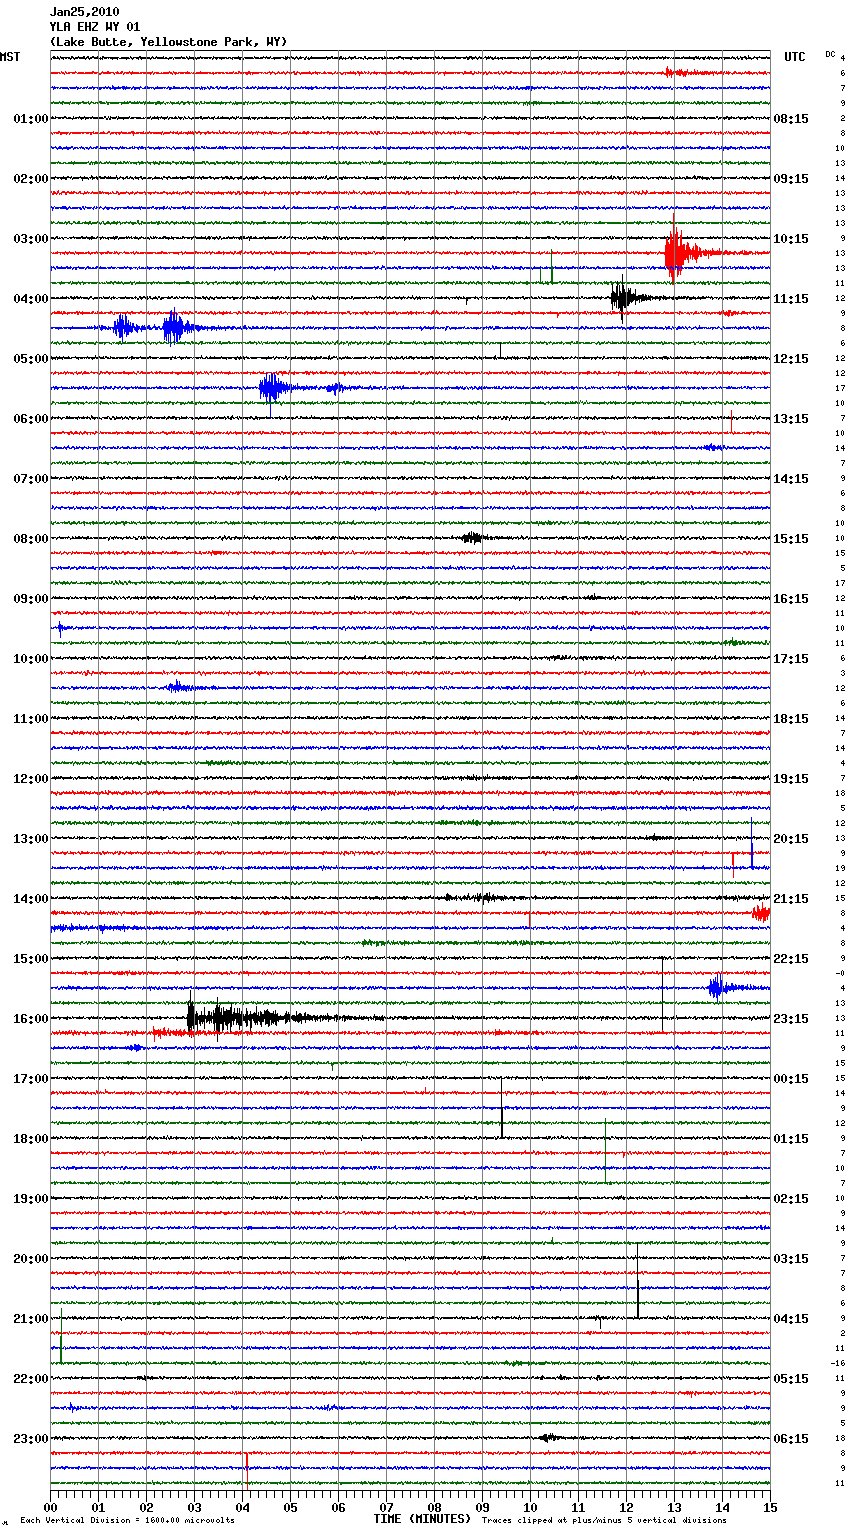
Task: Click the 00:15 UTC time label
Action: point(791,1079)
